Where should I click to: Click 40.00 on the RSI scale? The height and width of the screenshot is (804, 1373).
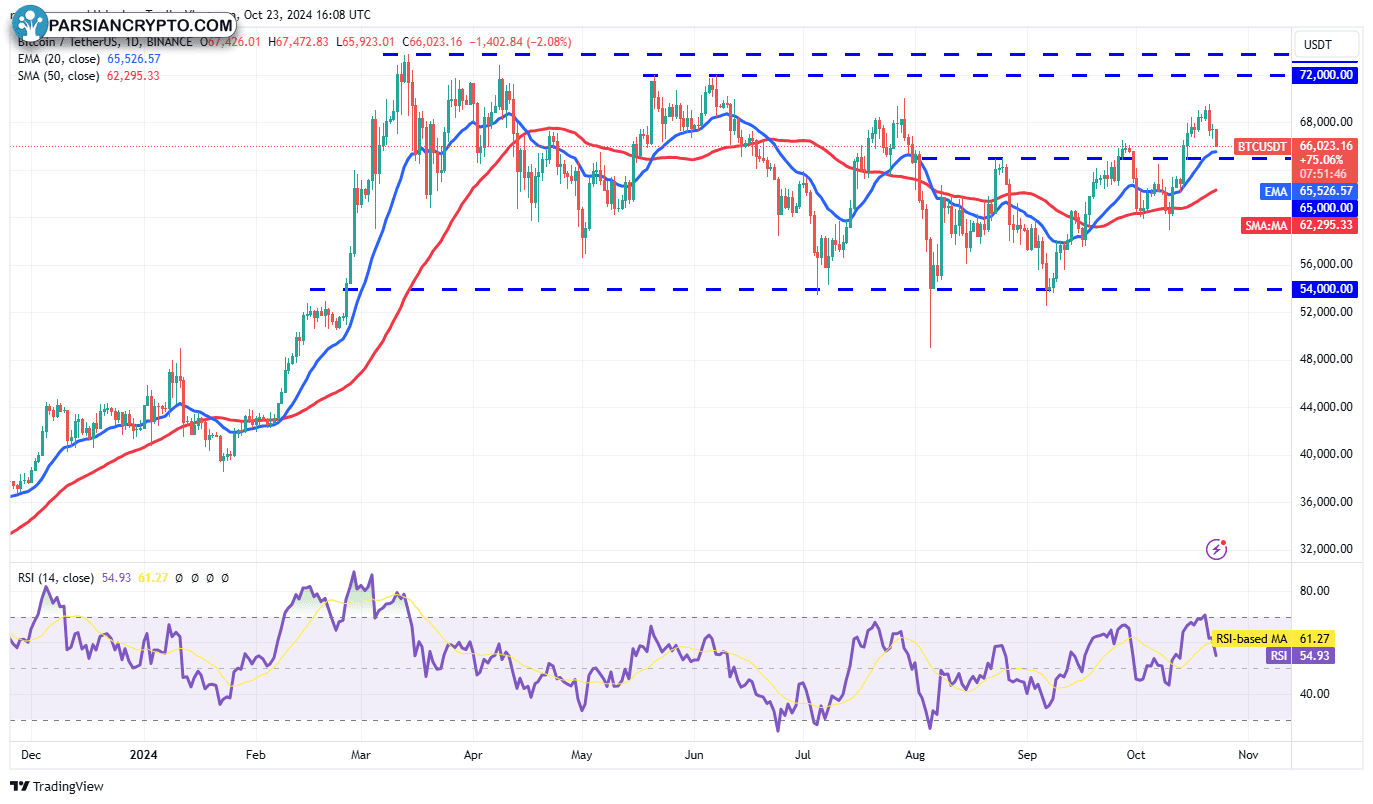(x=1314, y=694)
